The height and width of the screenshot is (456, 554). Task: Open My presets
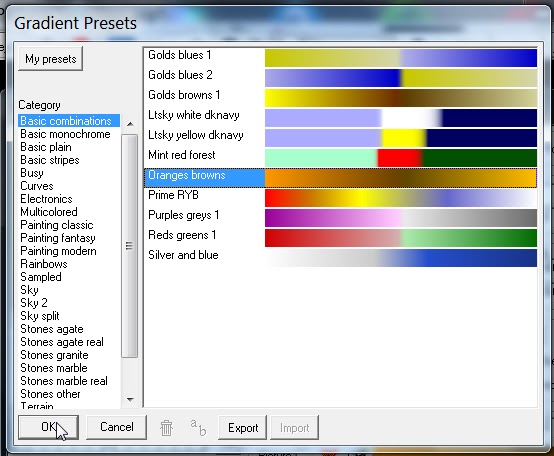point(51,59)
